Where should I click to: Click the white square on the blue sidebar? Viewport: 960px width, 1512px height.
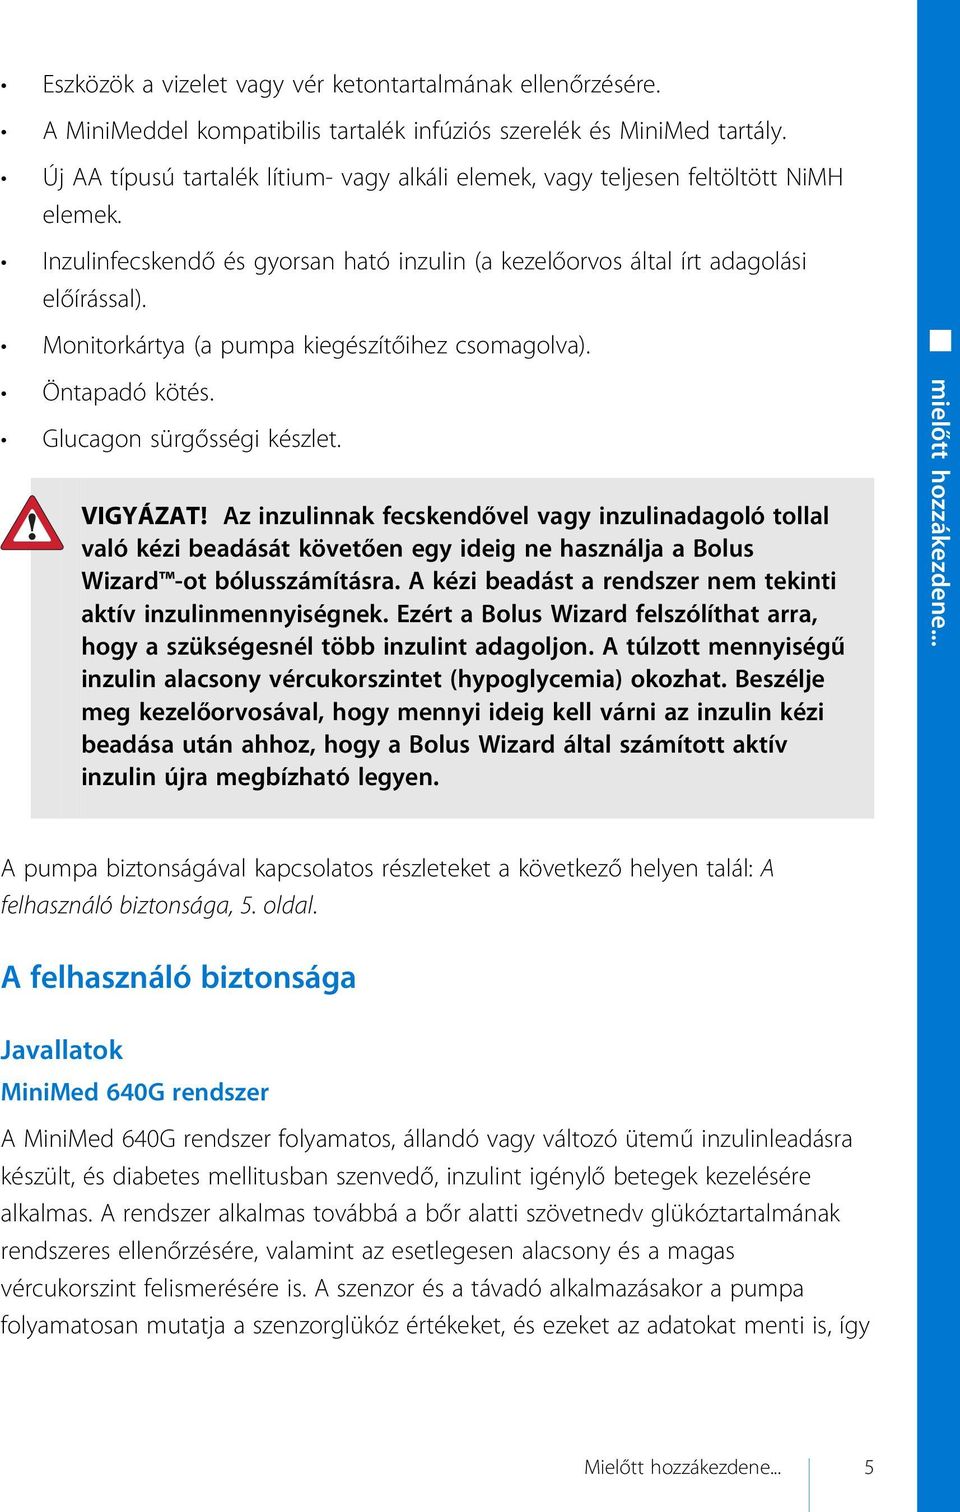939,341
